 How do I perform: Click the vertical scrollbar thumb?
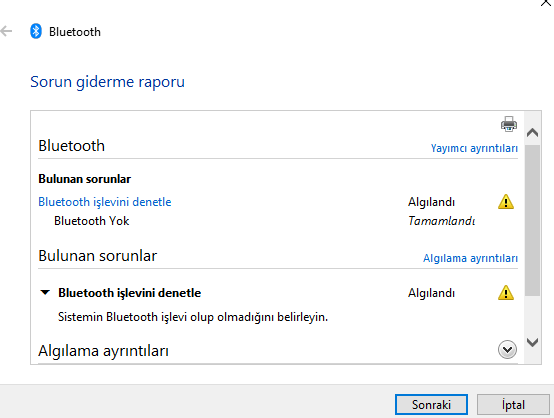point(532,220)
